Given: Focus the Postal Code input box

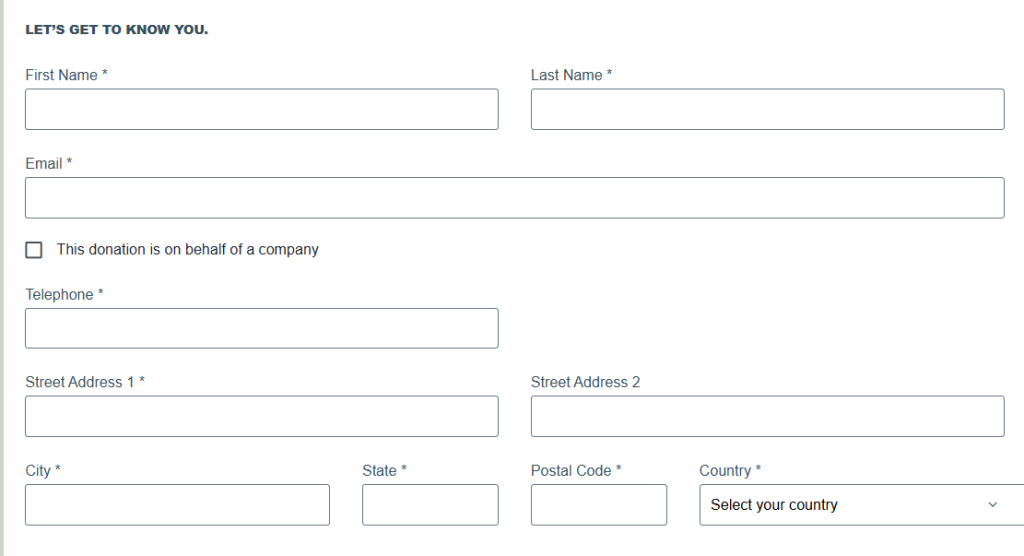Looking at the screenshot, I should (x=598, y=505).
